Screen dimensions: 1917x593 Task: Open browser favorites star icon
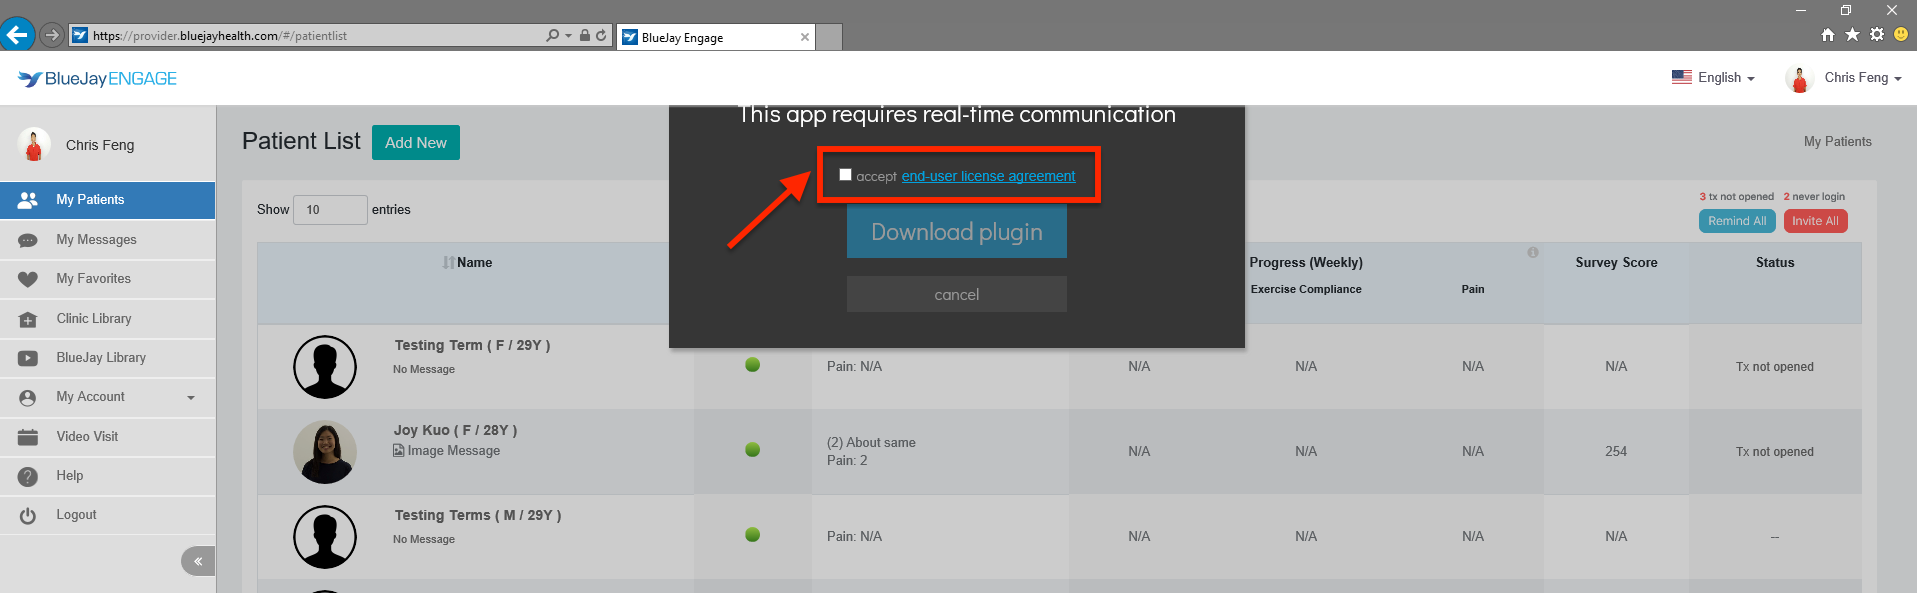tap(1852, 34)
